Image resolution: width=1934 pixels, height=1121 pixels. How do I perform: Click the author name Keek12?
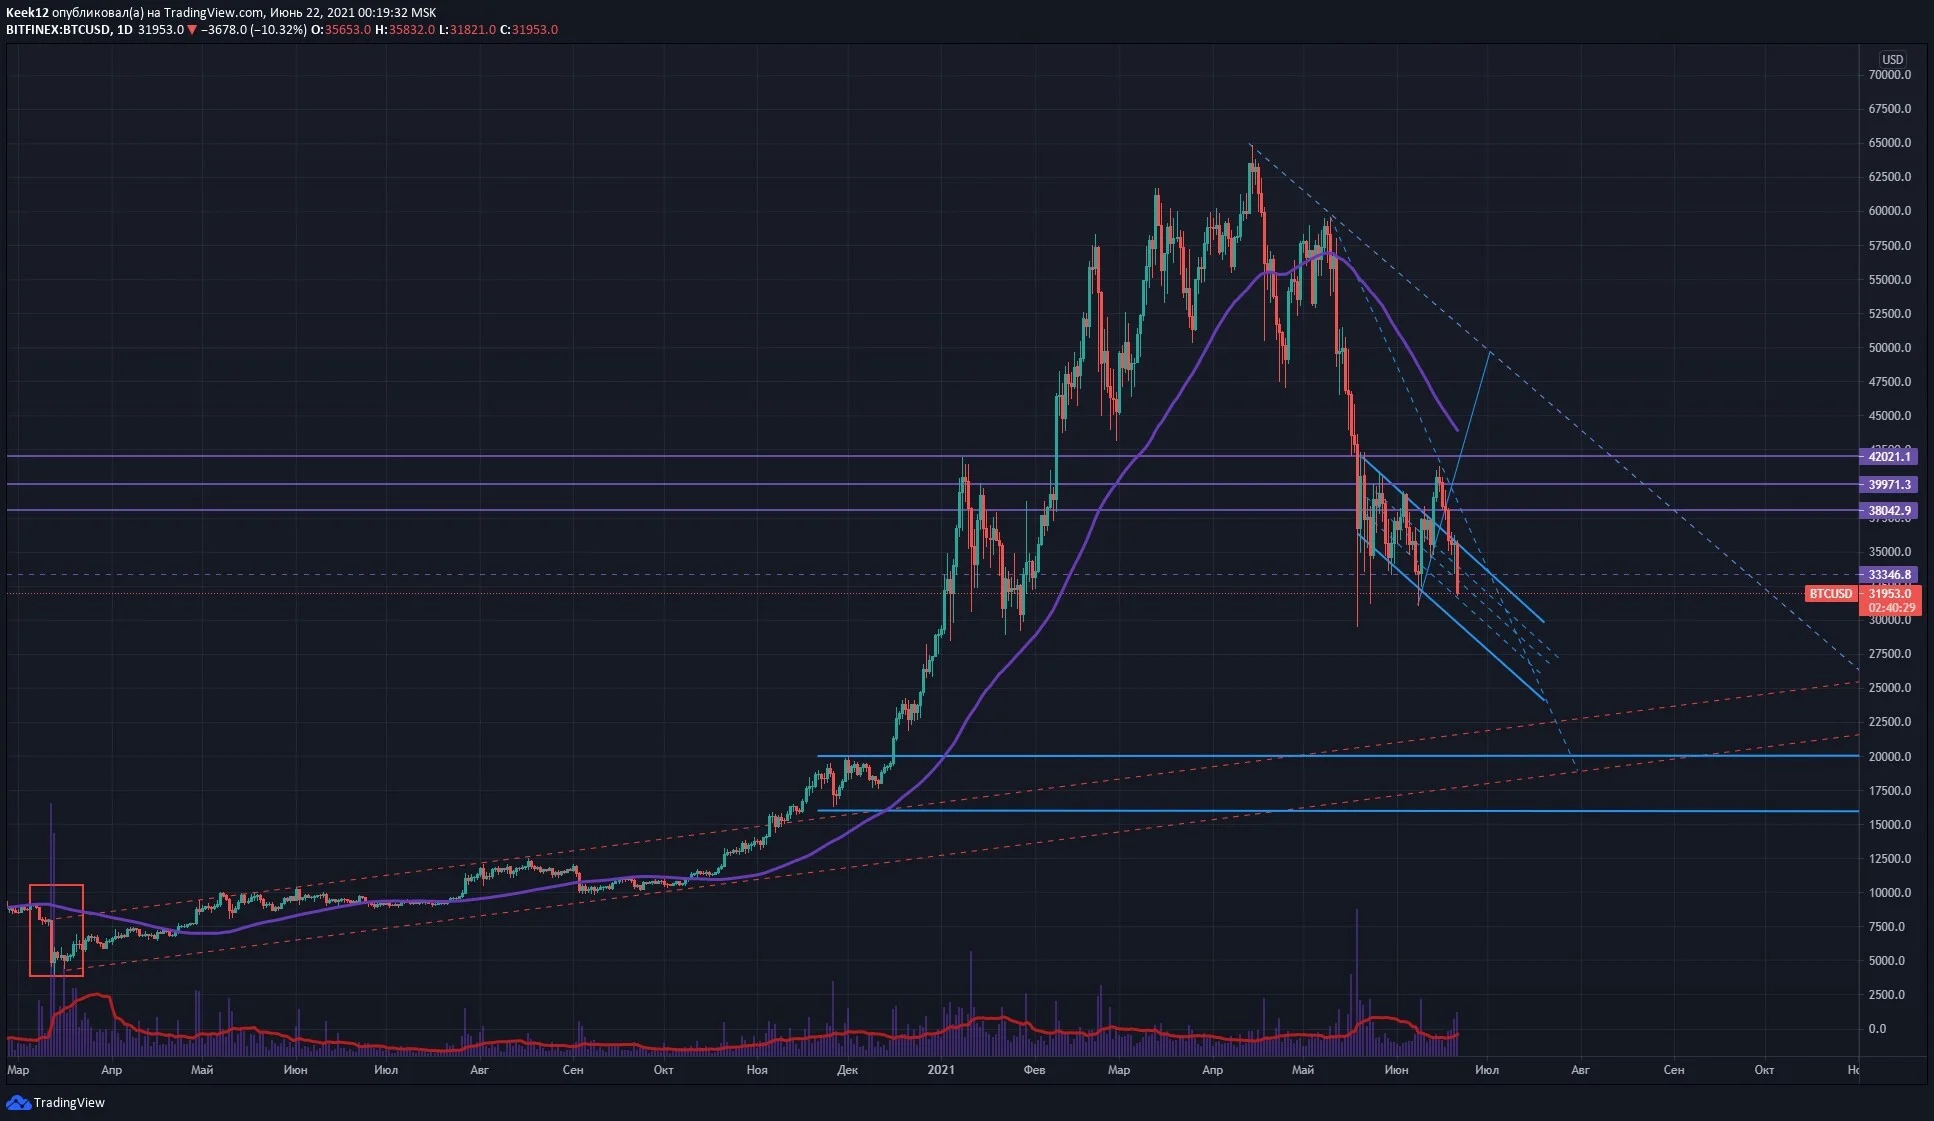tap(27, 13)
